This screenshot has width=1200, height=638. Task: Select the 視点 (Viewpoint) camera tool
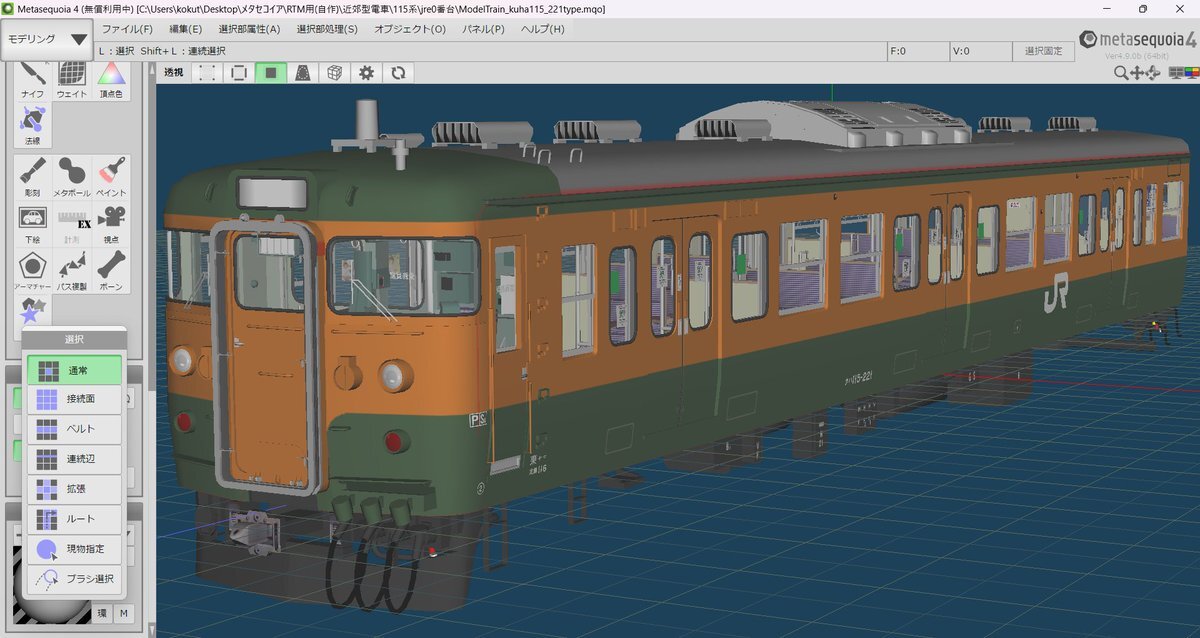(111, 224)
